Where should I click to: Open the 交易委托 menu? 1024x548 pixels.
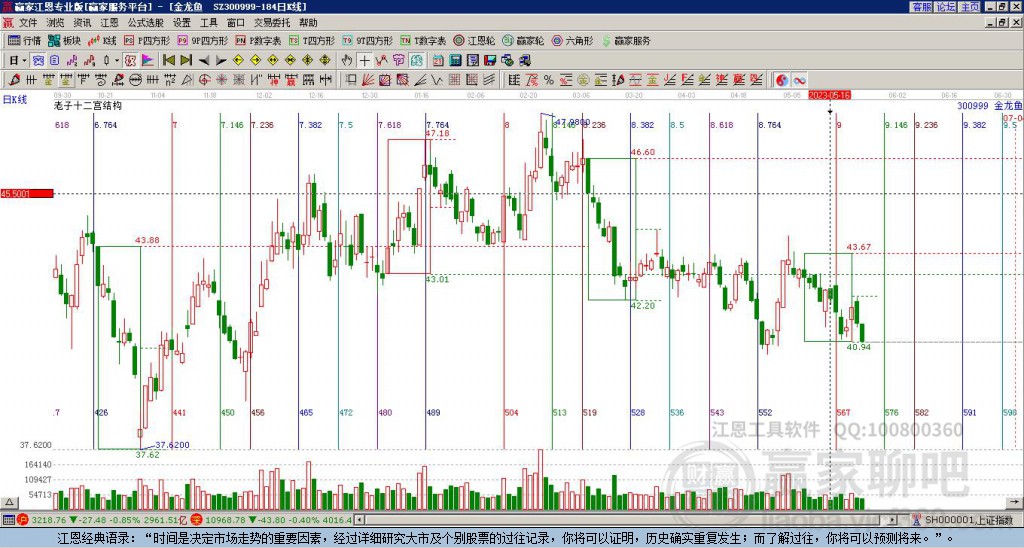pos(272,23)
